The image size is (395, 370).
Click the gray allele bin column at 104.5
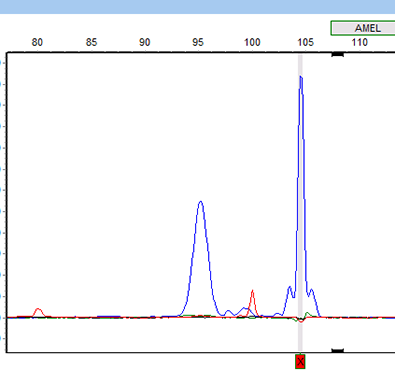point(300,203)
